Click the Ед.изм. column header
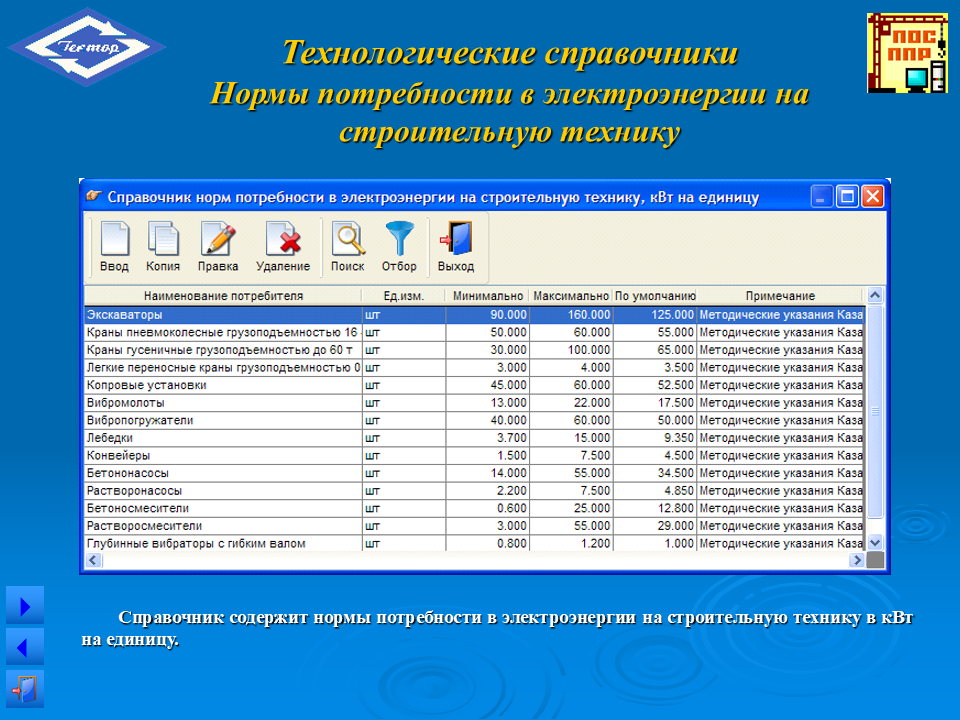Viewport: 960px width, 720px height. 403,296
